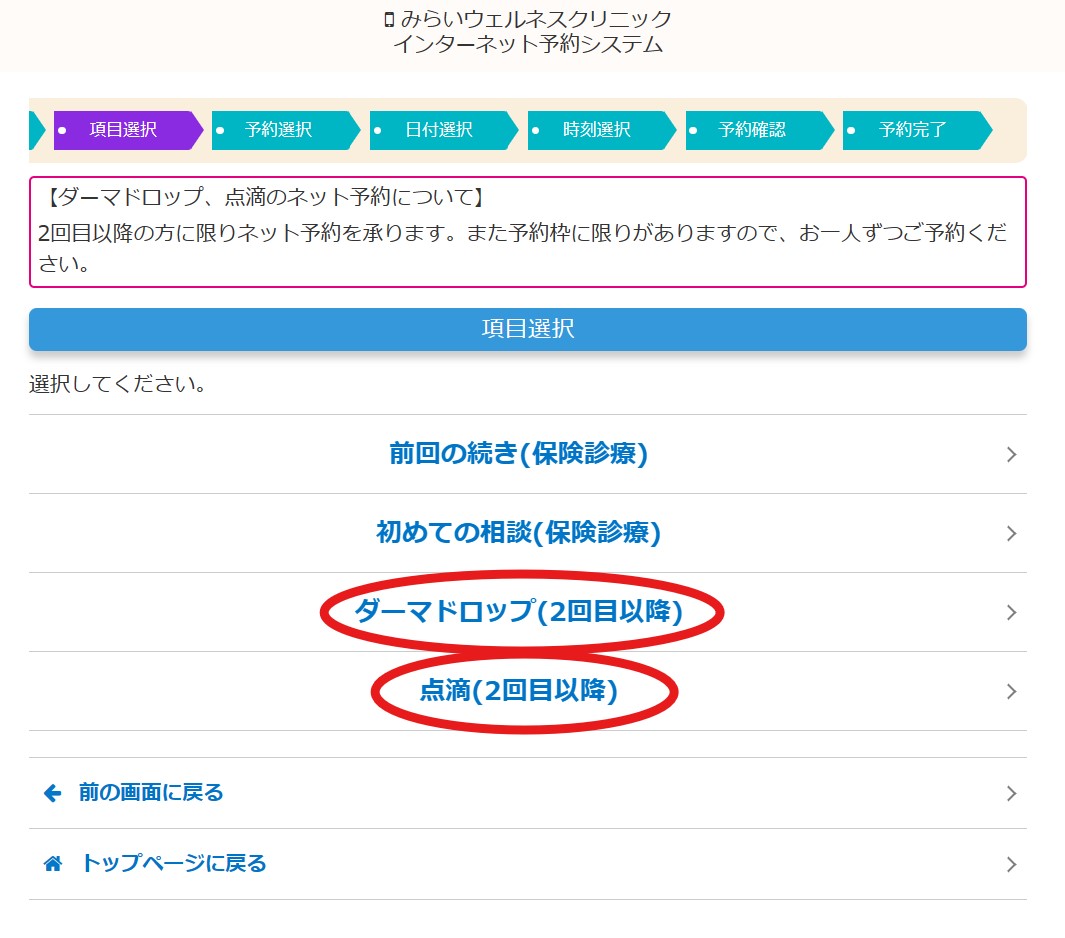Click the home icon beside トップページに戻る
Image resolution: width=1065 pixels, height=938 pixels.
click(52, 864)
